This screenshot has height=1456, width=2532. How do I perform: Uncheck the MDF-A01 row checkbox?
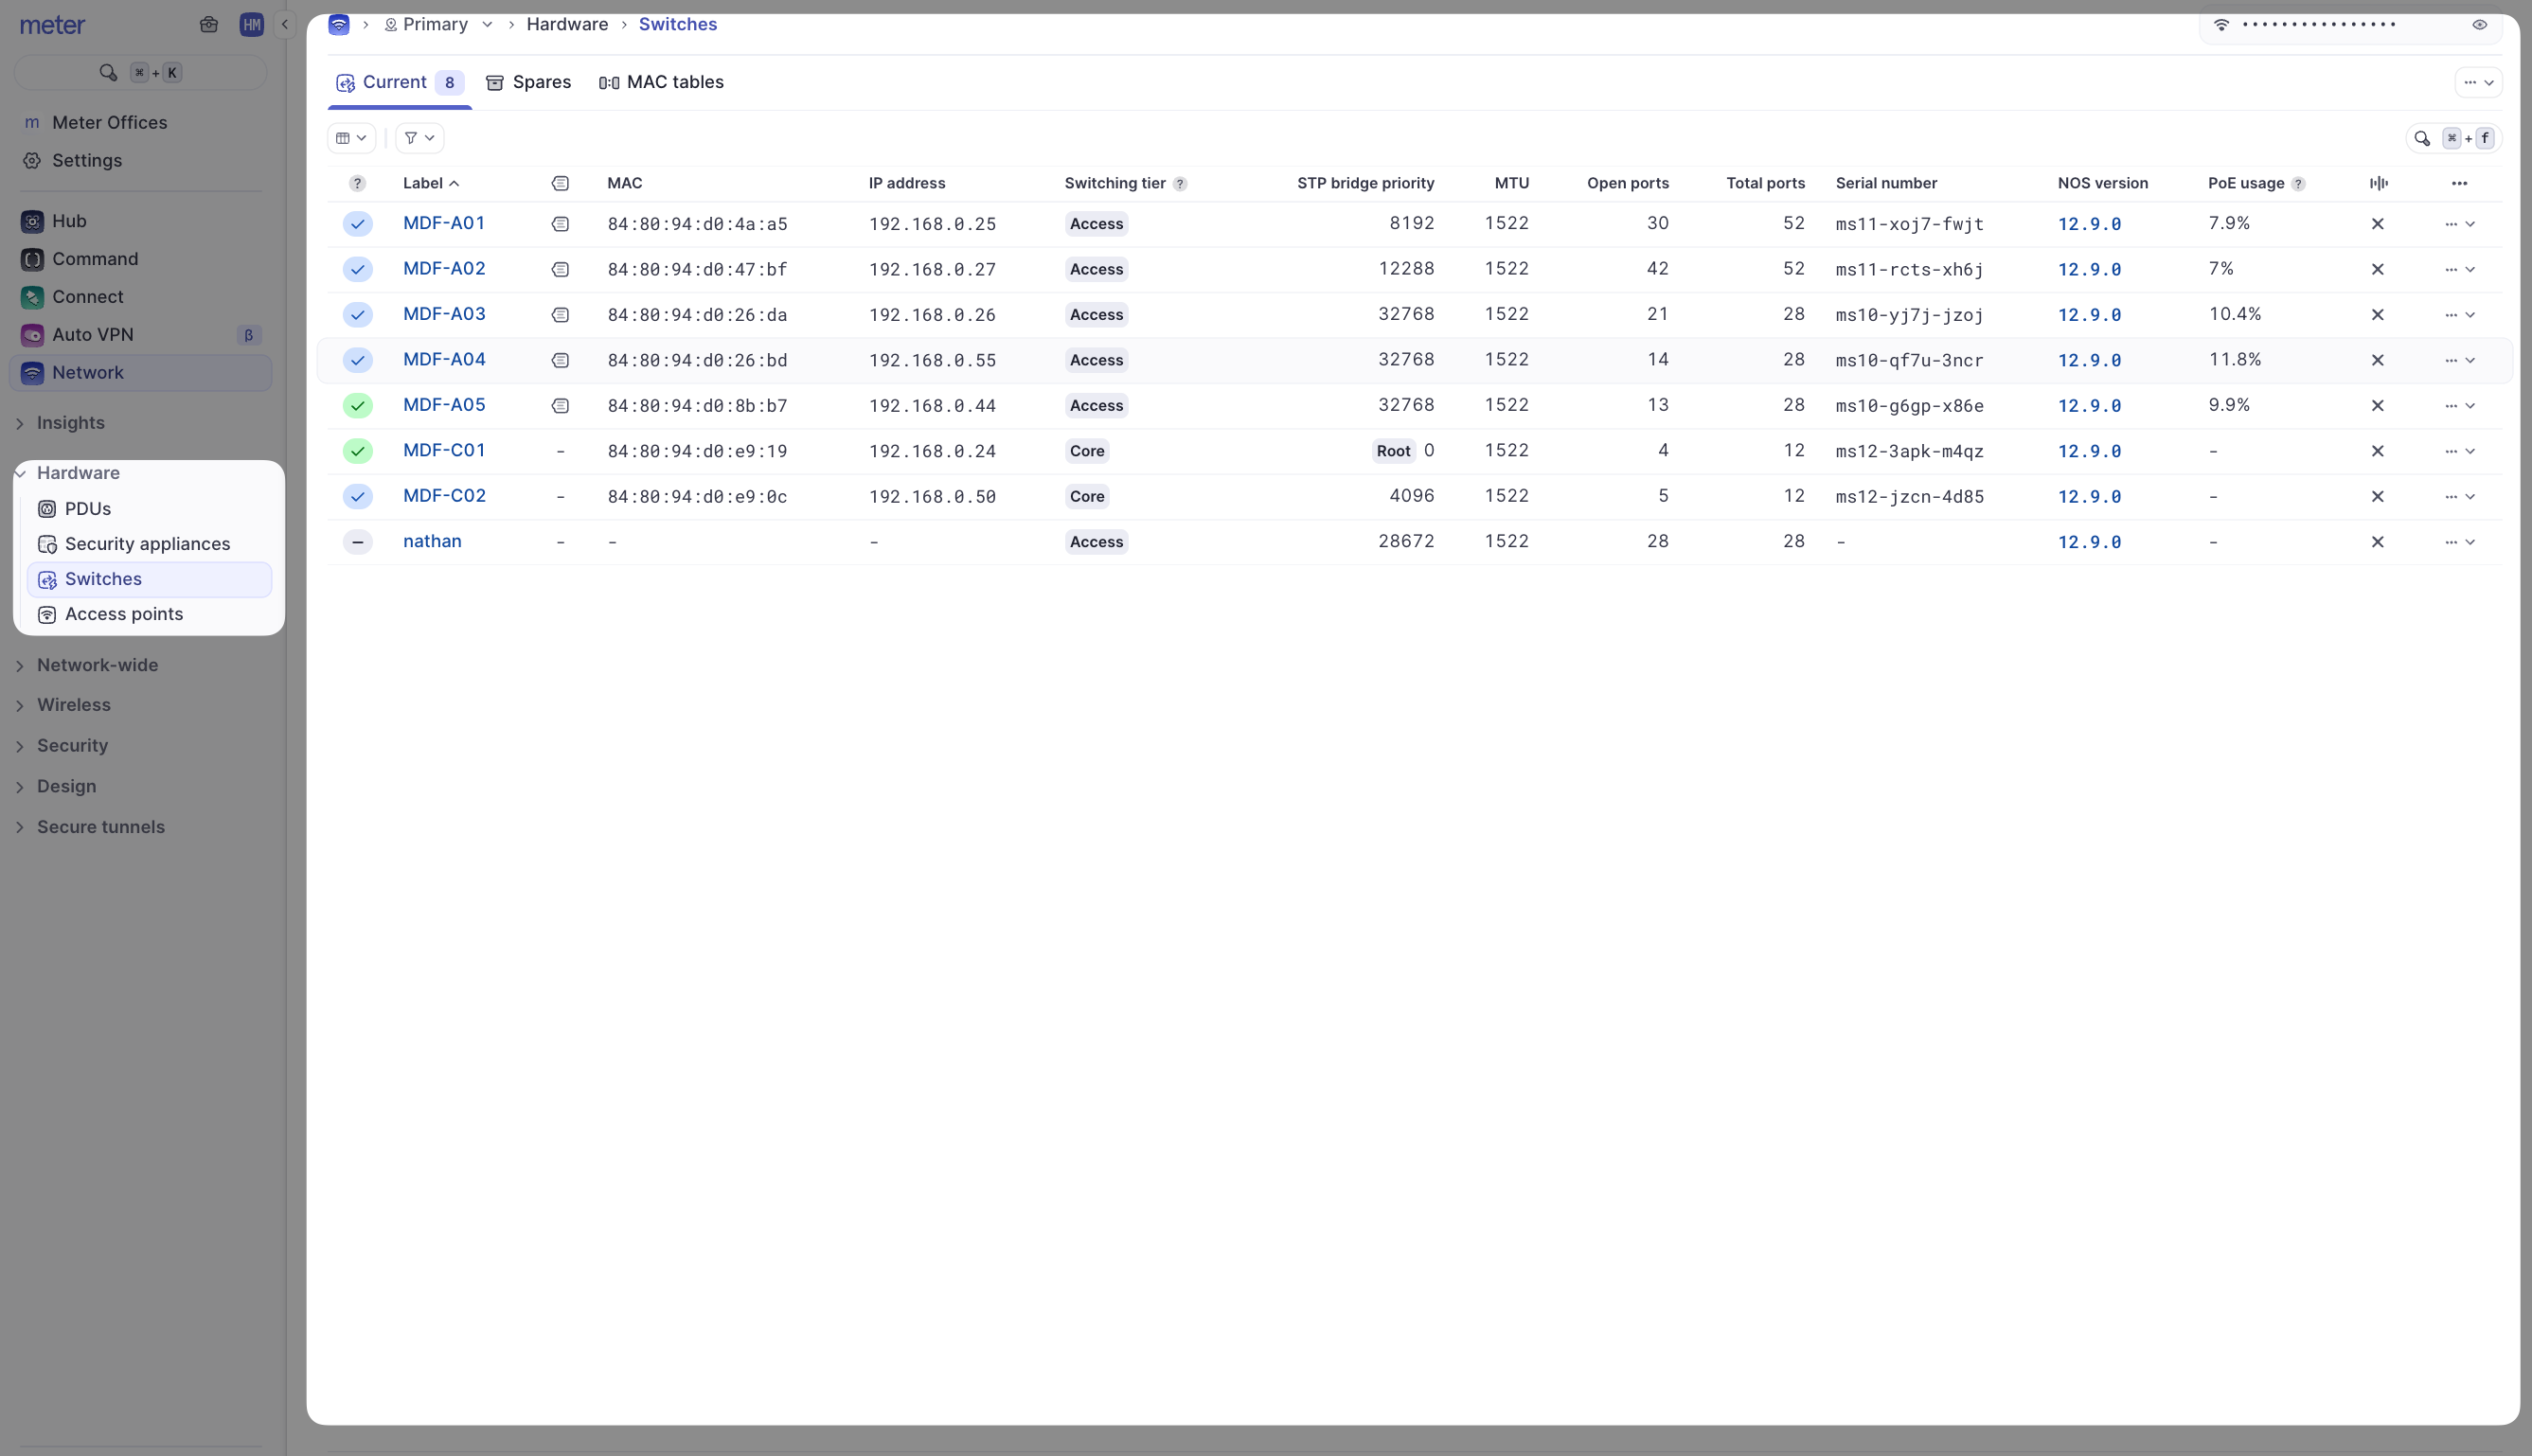(x=357, y=223)
